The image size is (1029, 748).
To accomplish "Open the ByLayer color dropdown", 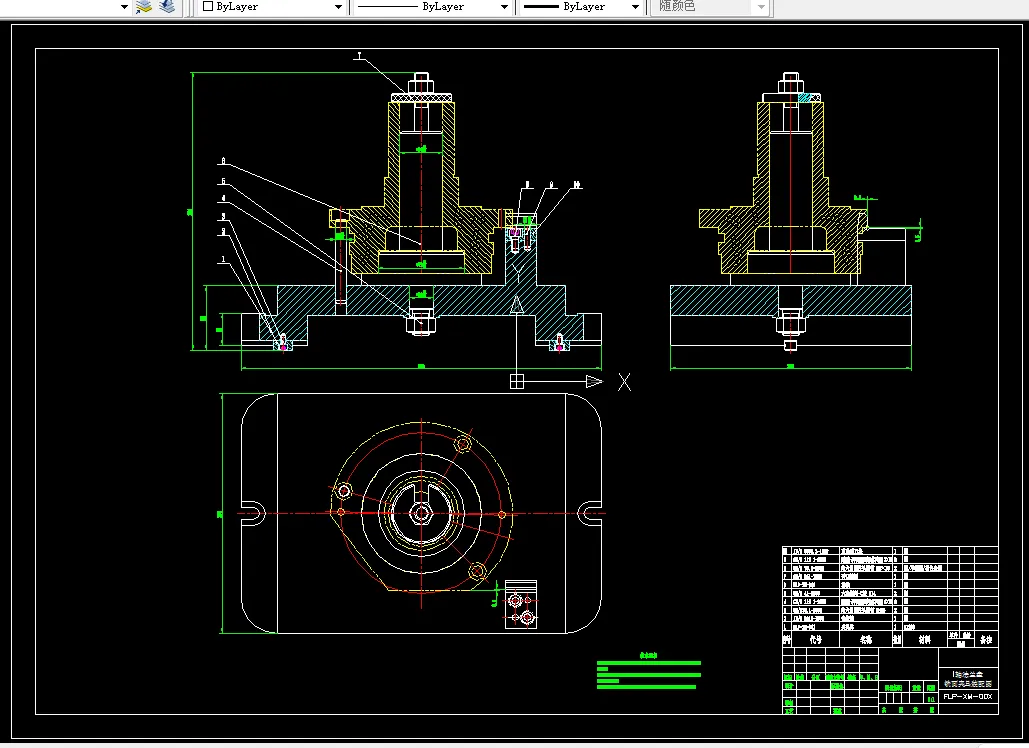I will [338, 7].
